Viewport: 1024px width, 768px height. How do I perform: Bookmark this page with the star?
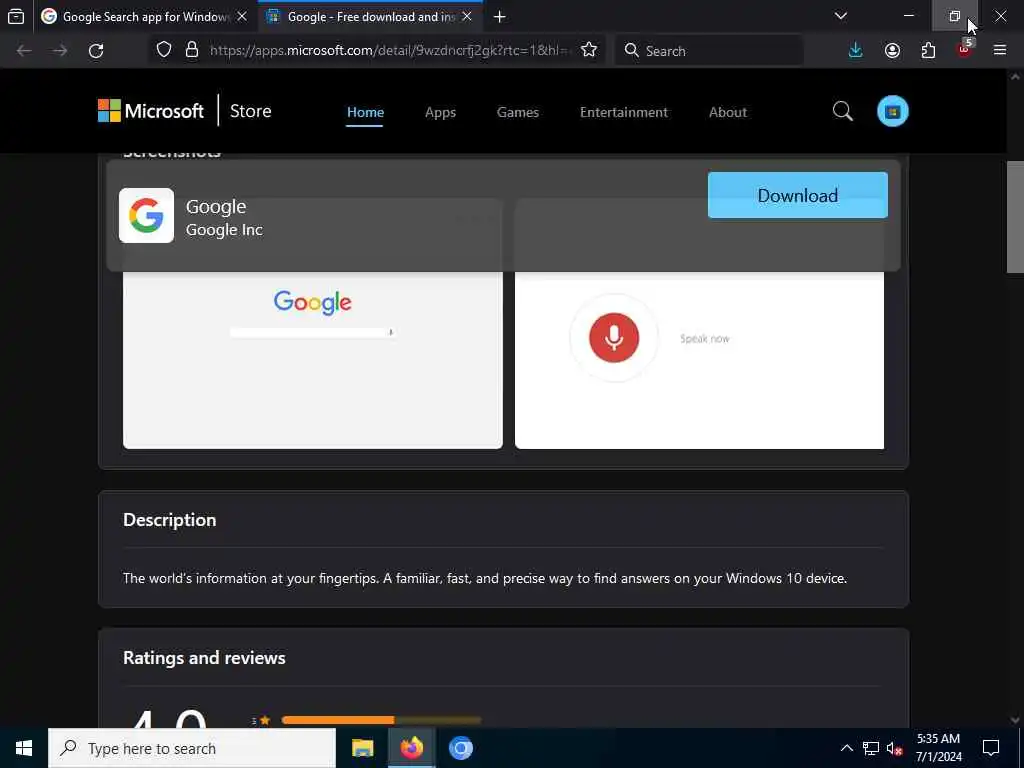[589, 50]
